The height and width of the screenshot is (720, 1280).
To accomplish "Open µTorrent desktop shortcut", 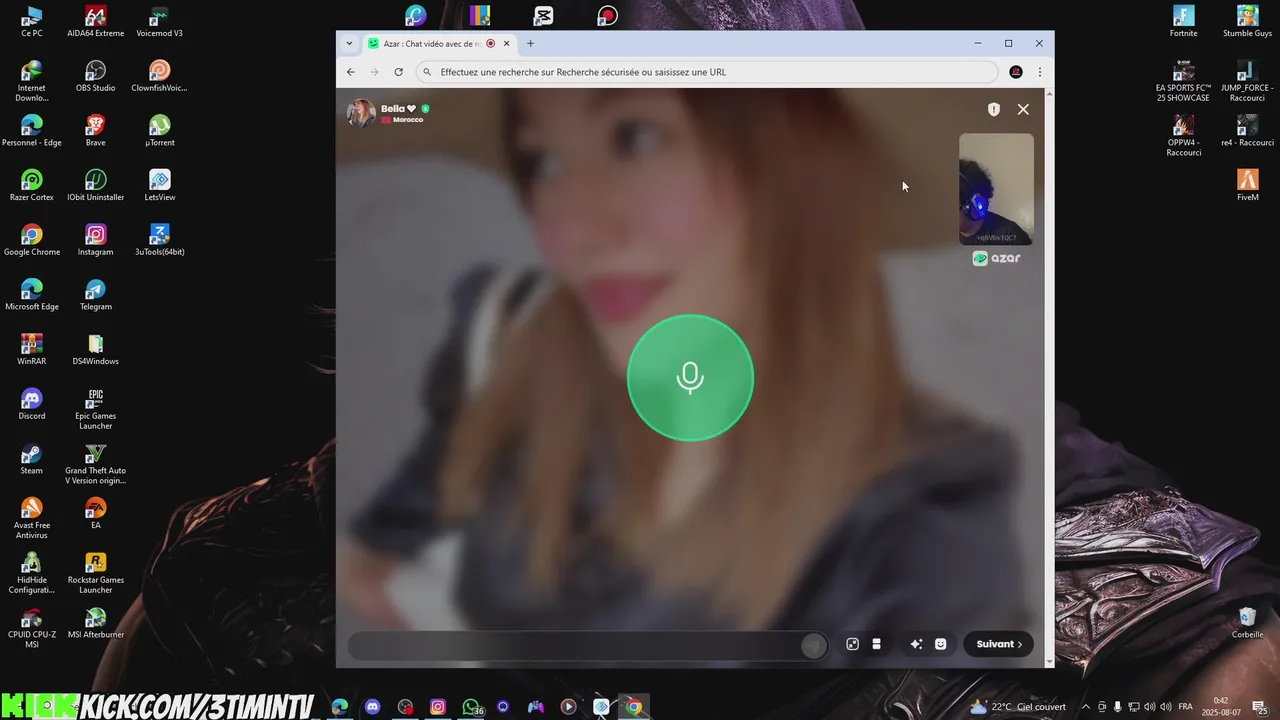I will coord(159,131).
